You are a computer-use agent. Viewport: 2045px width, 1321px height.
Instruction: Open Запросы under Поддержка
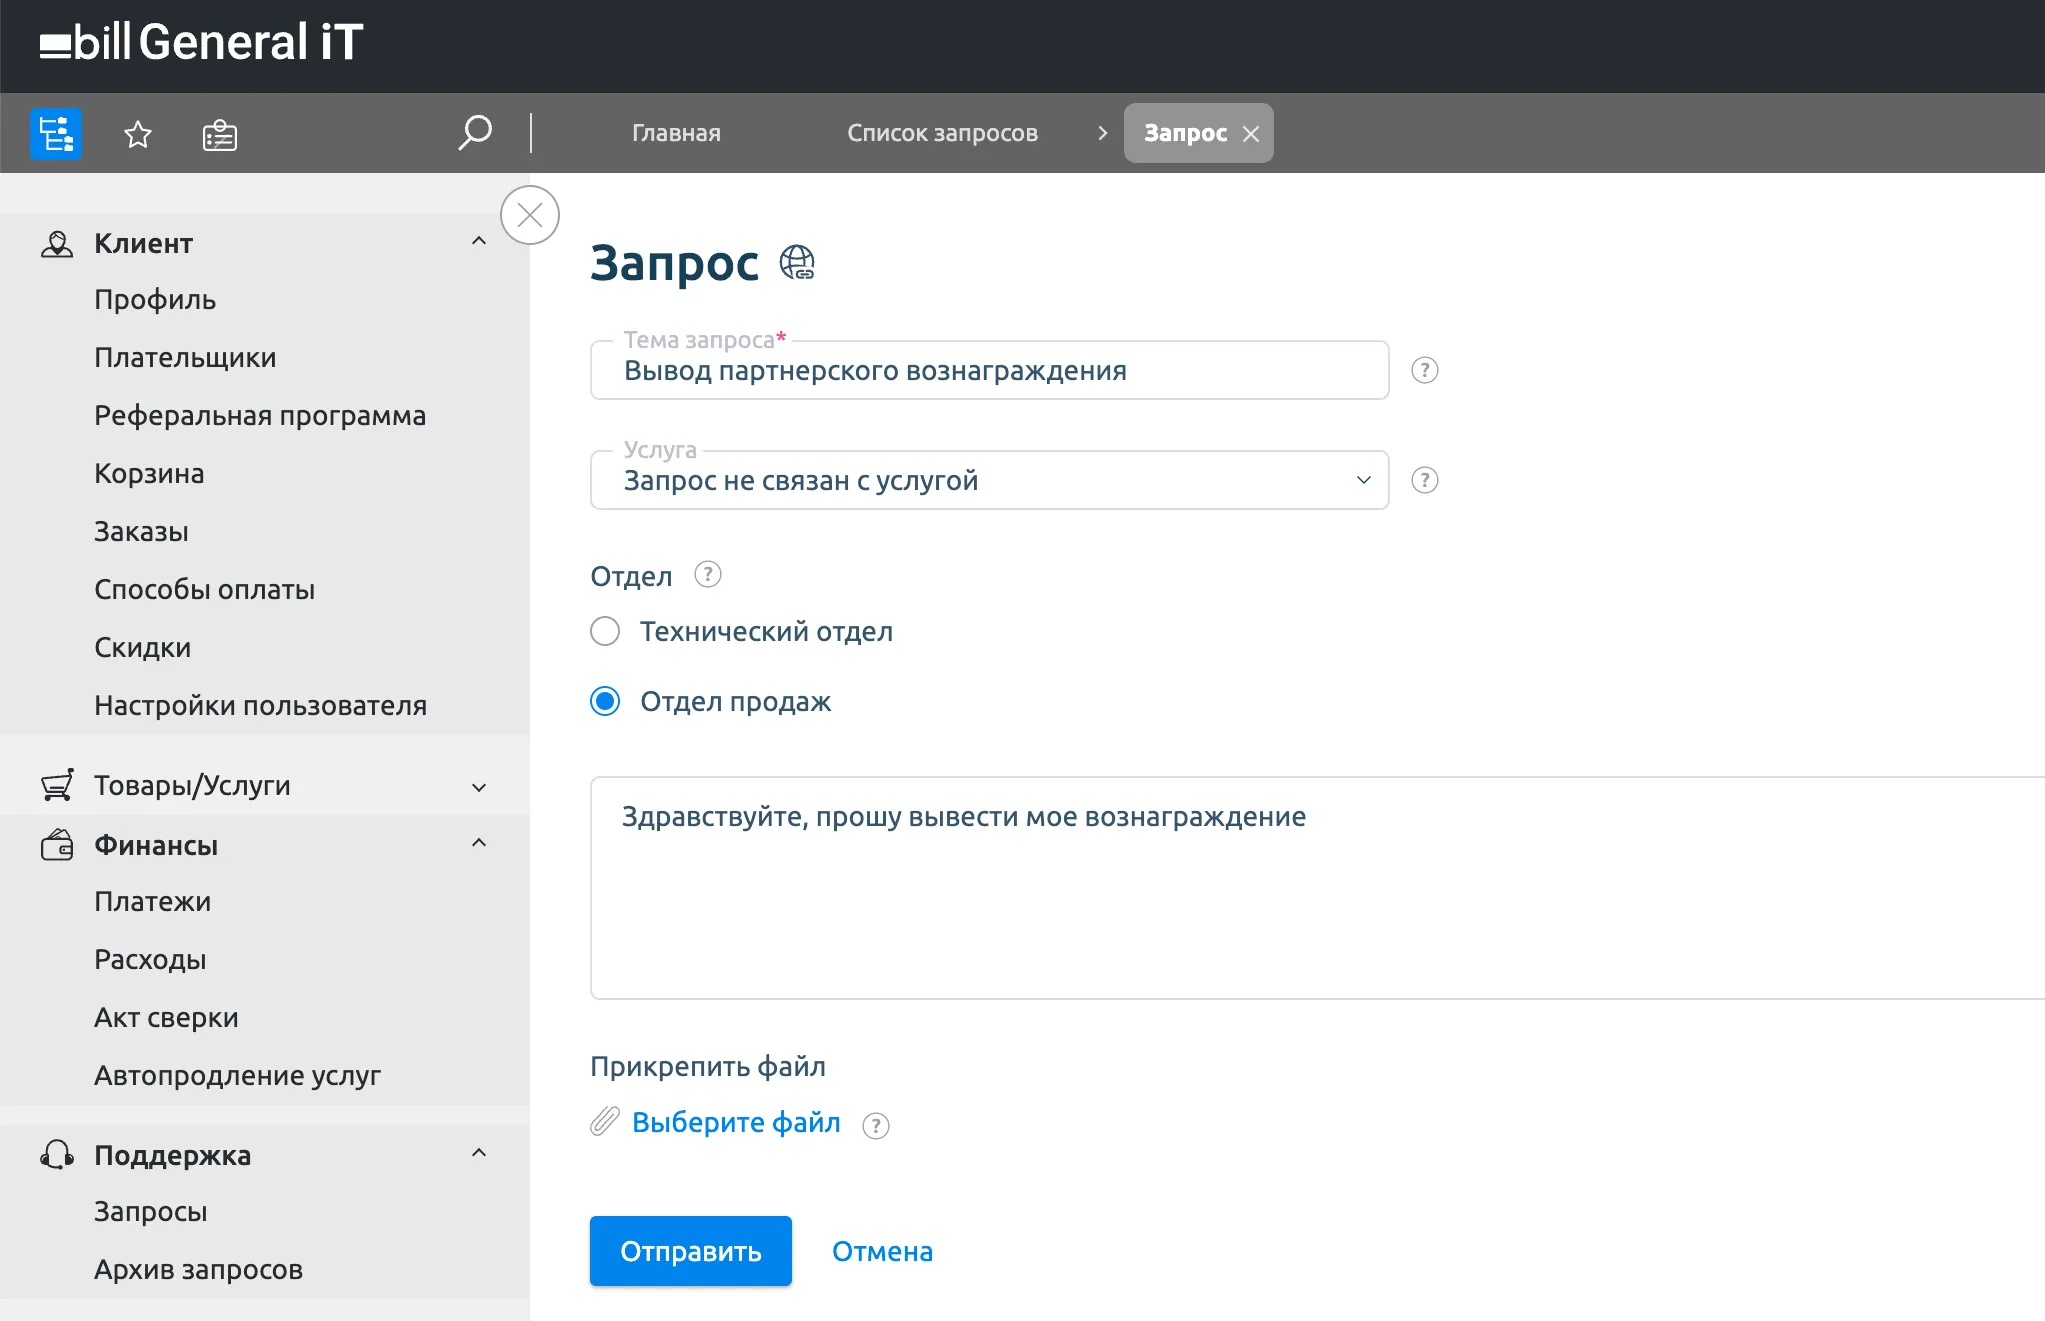tap(150, 1211)
